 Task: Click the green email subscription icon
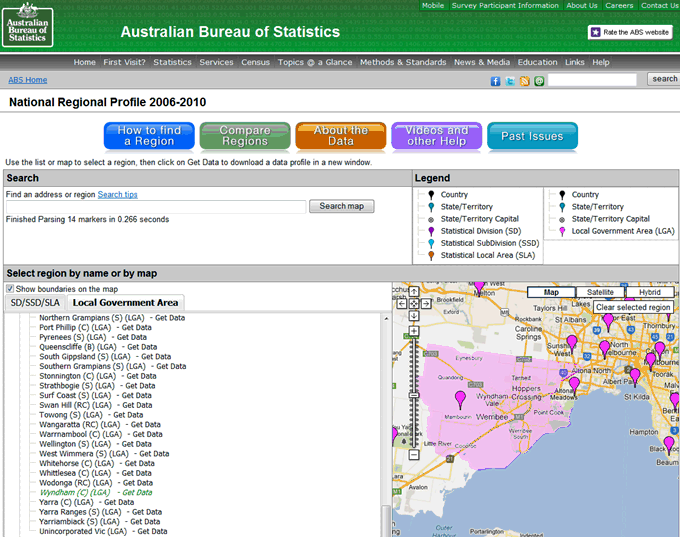[539, 80]
